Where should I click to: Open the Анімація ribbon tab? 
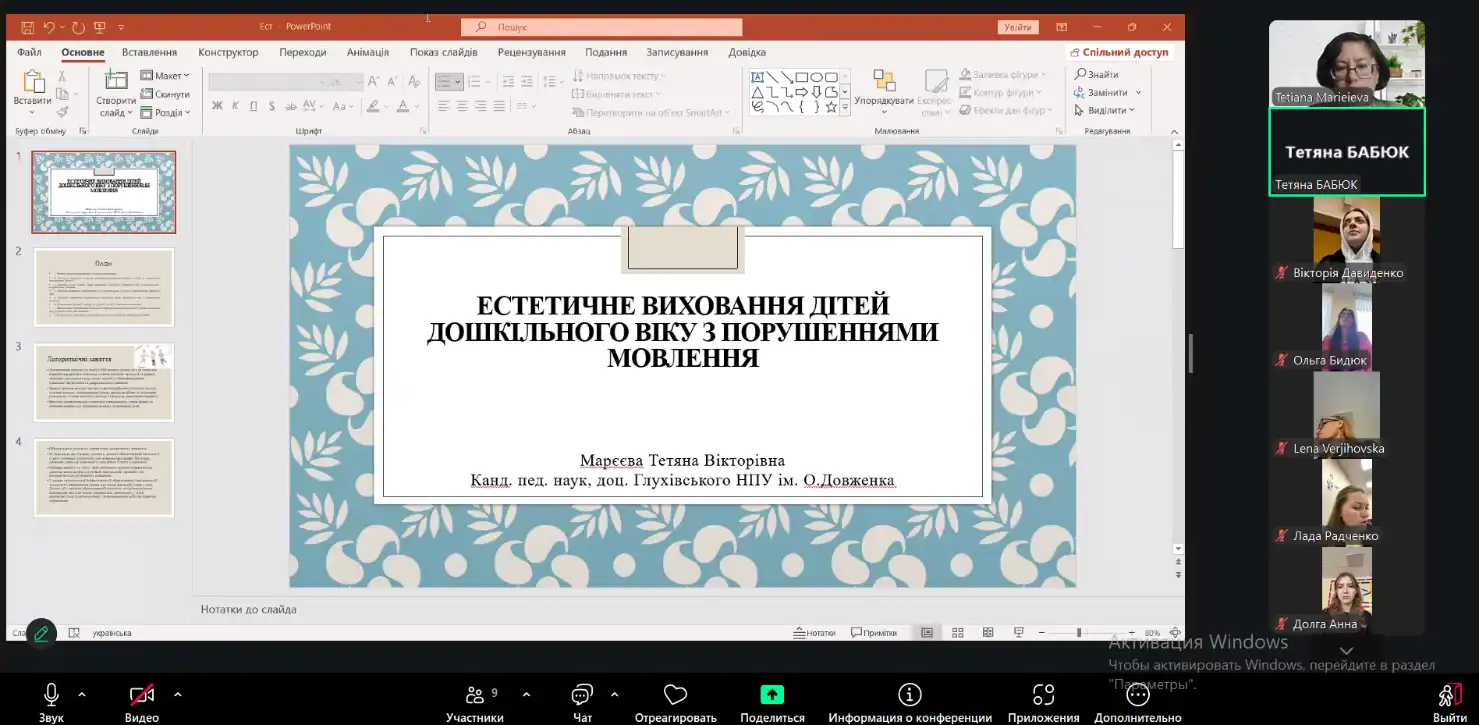(x=368, y=52)
